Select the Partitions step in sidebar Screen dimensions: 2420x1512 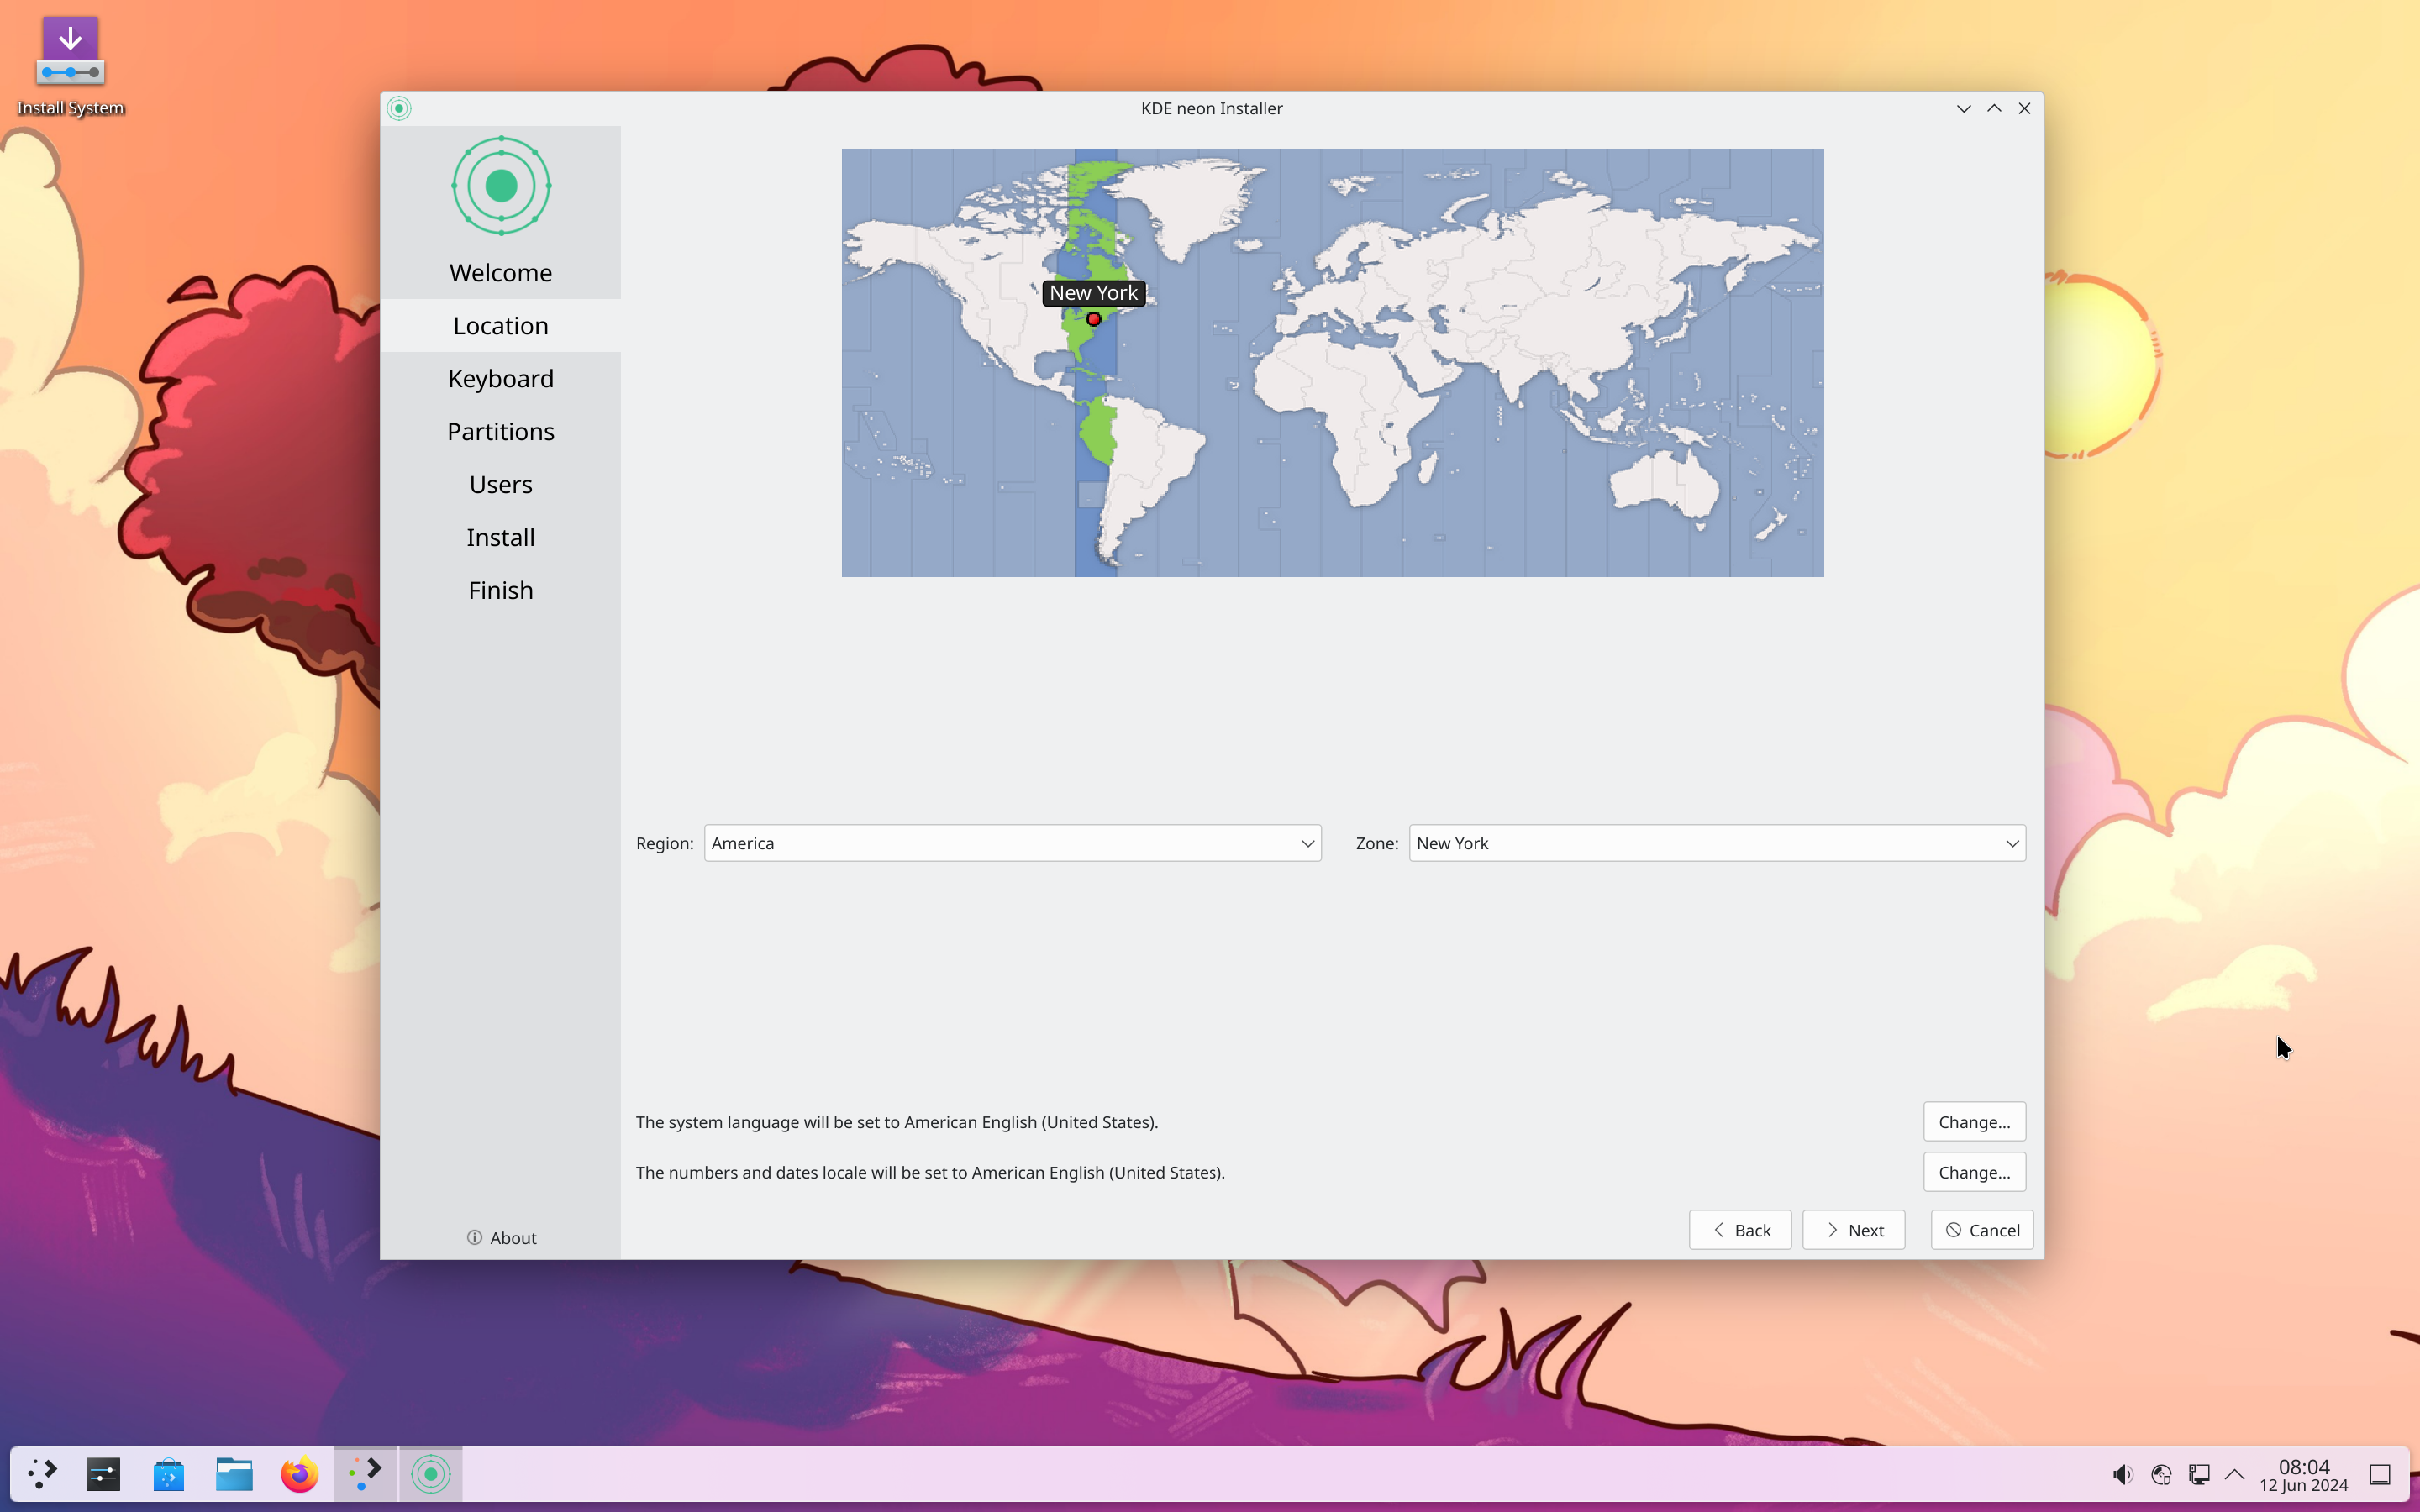(x=500, y=430)
